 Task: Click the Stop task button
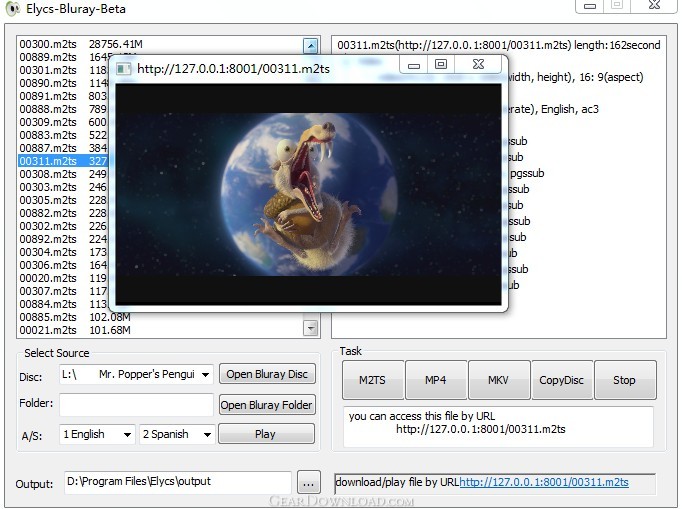point(625,380)
